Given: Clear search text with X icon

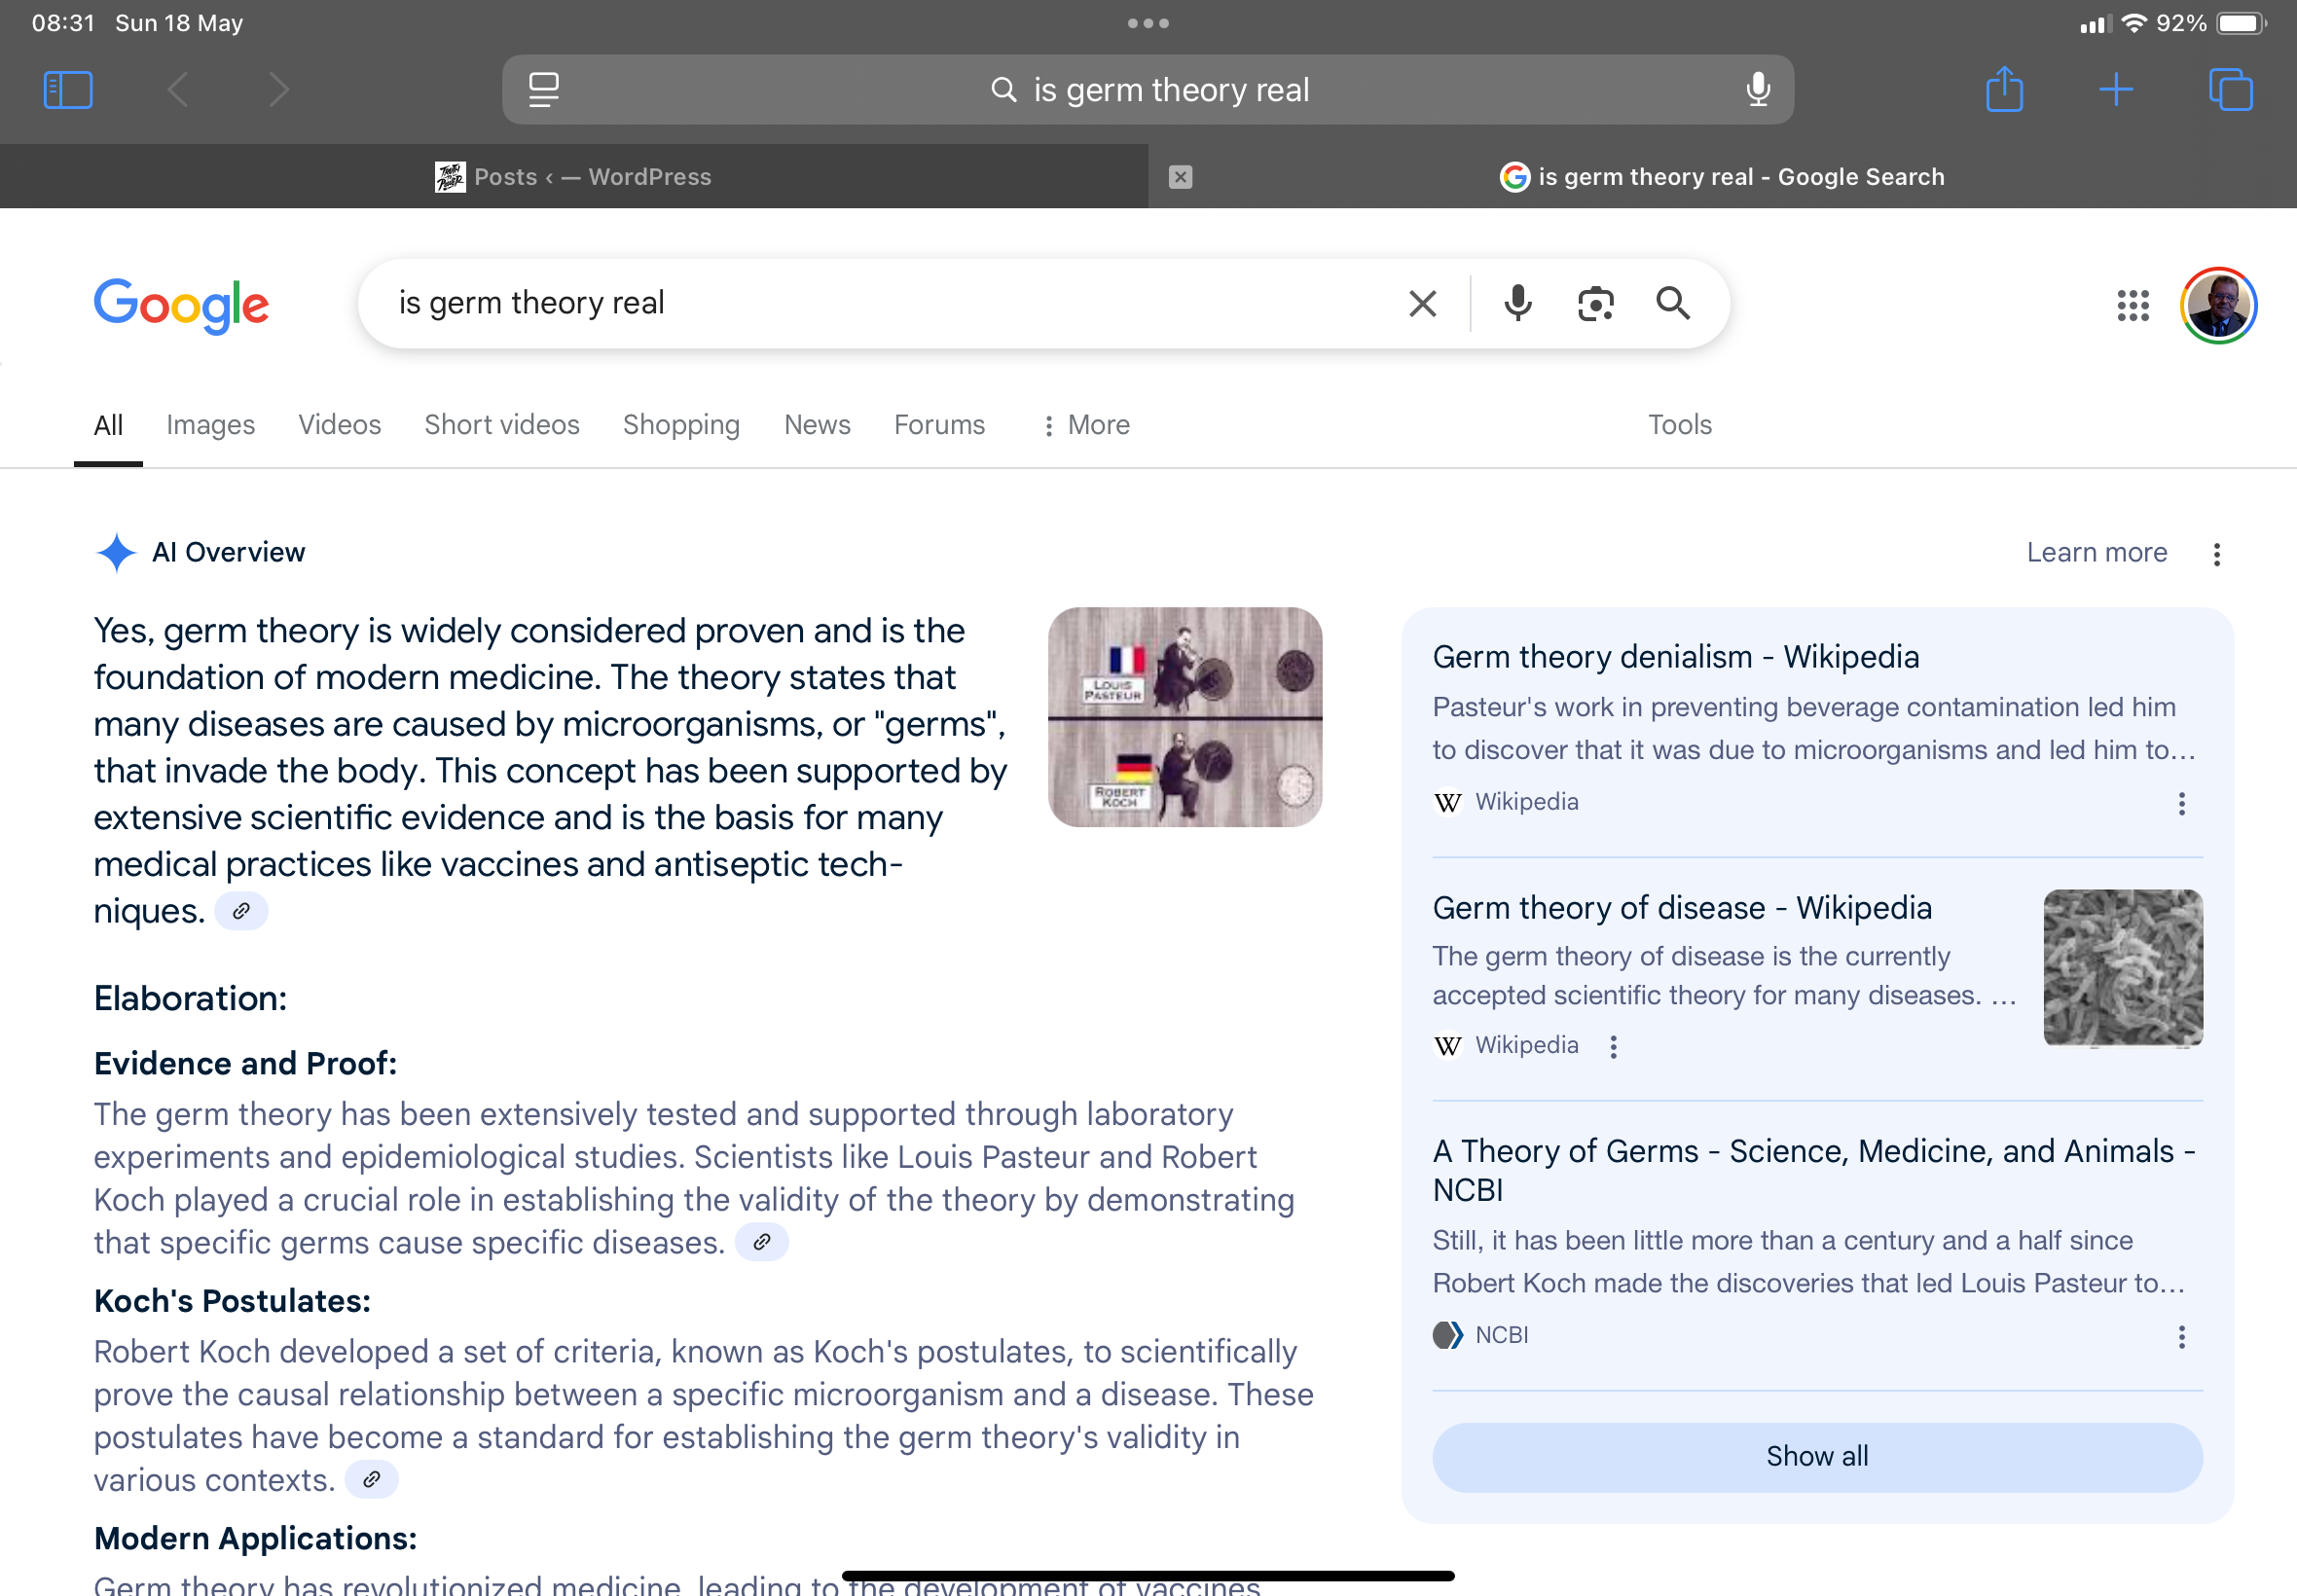Looking at the screenshot, I should click(1422, 303).
